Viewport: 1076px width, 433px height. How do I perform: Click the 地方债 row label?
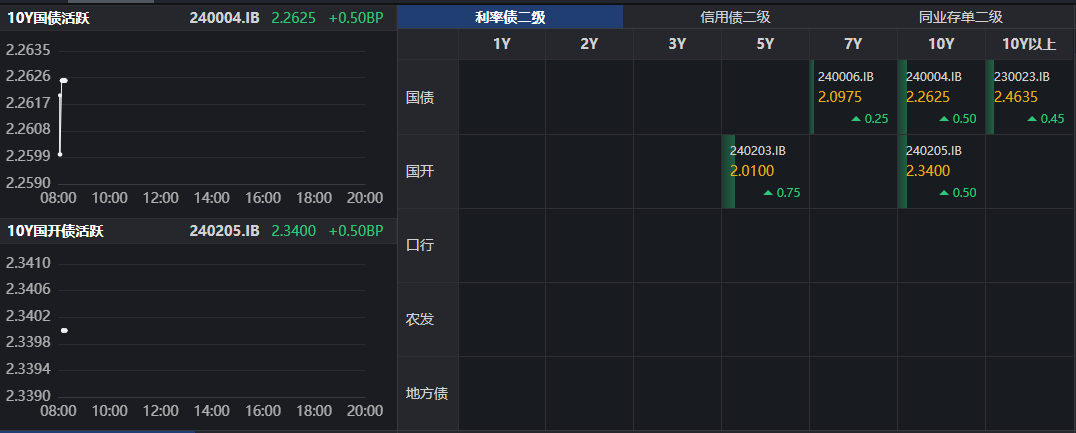point(427,393)
